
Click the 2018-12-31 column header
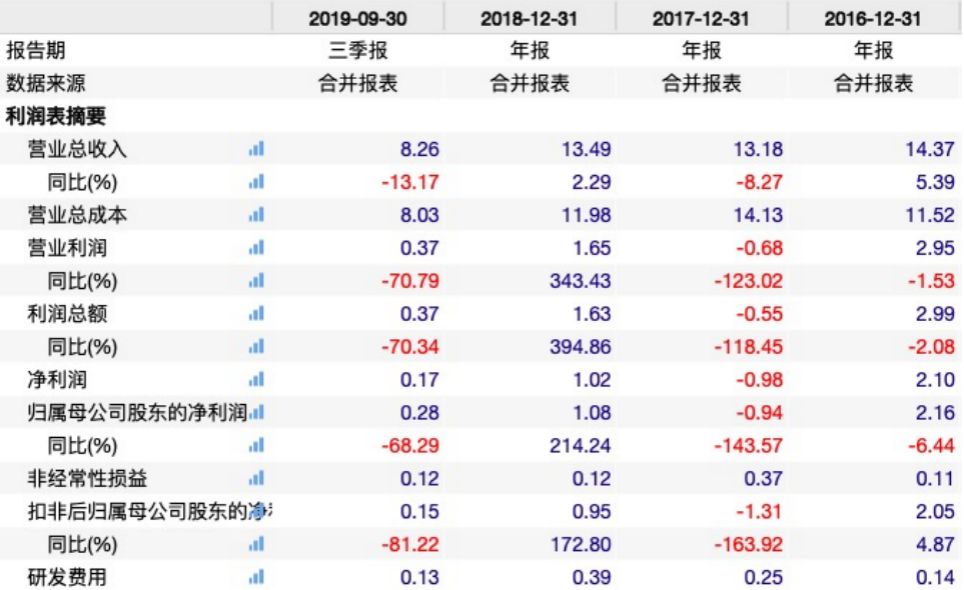click(529, 18)
